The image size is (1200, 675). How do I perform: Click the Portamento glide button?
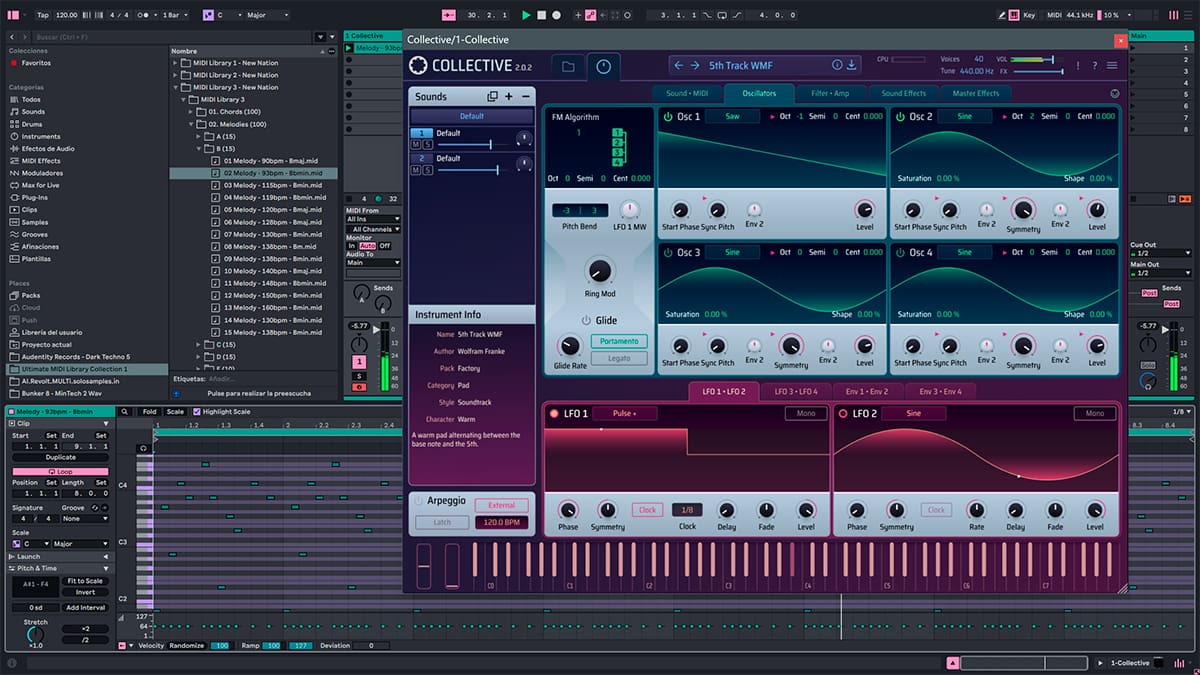click(x=619, y=341)
